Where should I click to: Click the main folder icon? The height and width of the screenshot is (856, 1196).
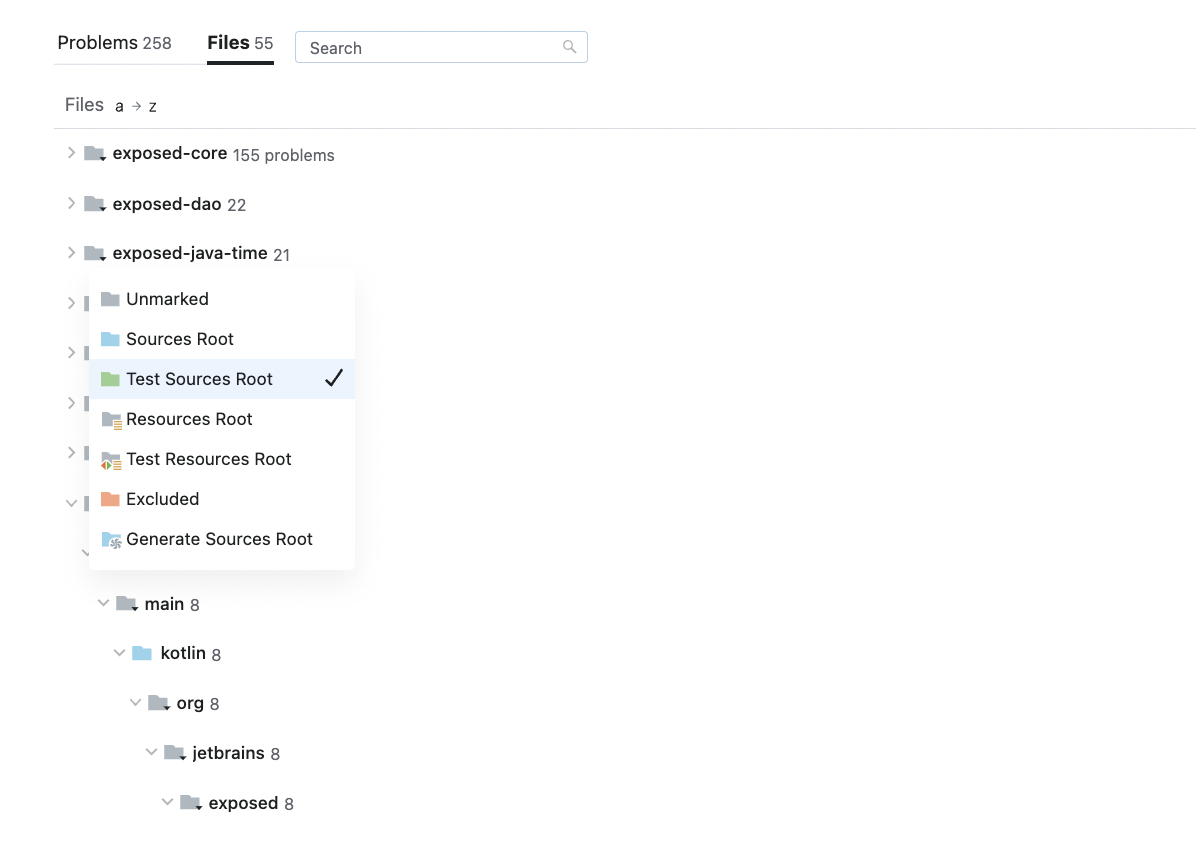[126, 604]
